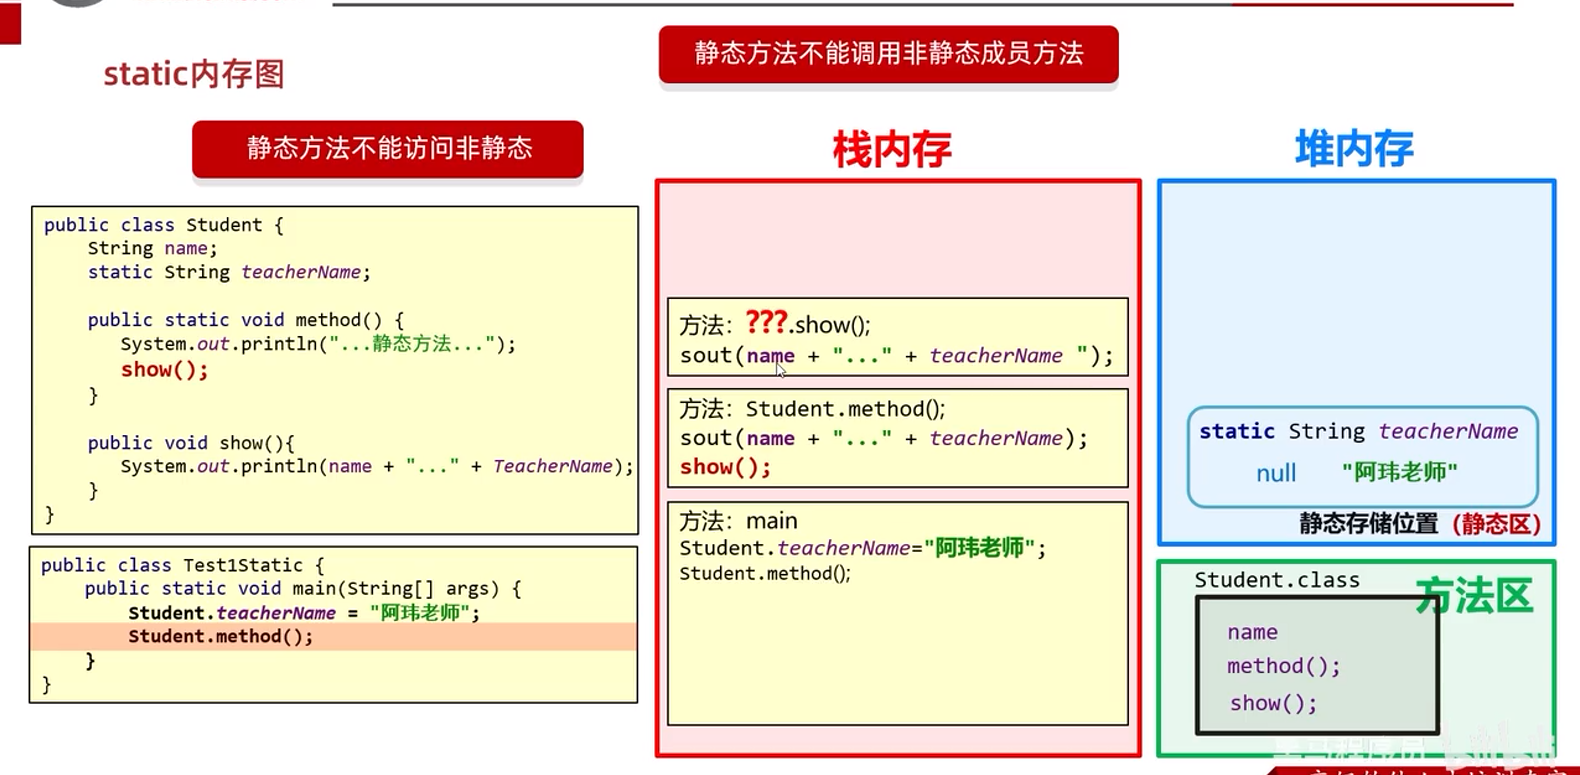Click the sout line in the ???.show() frame
The image size is (1580, 775).
tap(896, 356)
